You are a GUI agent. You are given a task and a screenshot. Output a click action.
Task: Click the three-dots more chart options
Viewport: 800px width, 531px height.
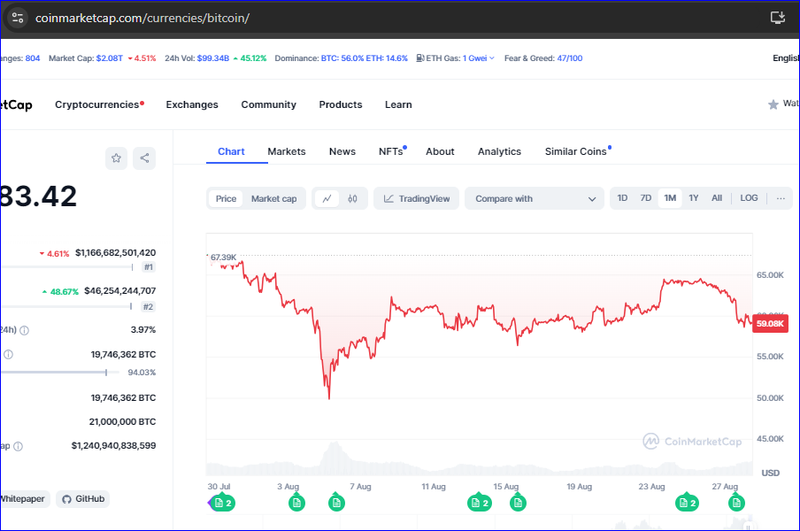pyautogui.click(x=781, y=198)
